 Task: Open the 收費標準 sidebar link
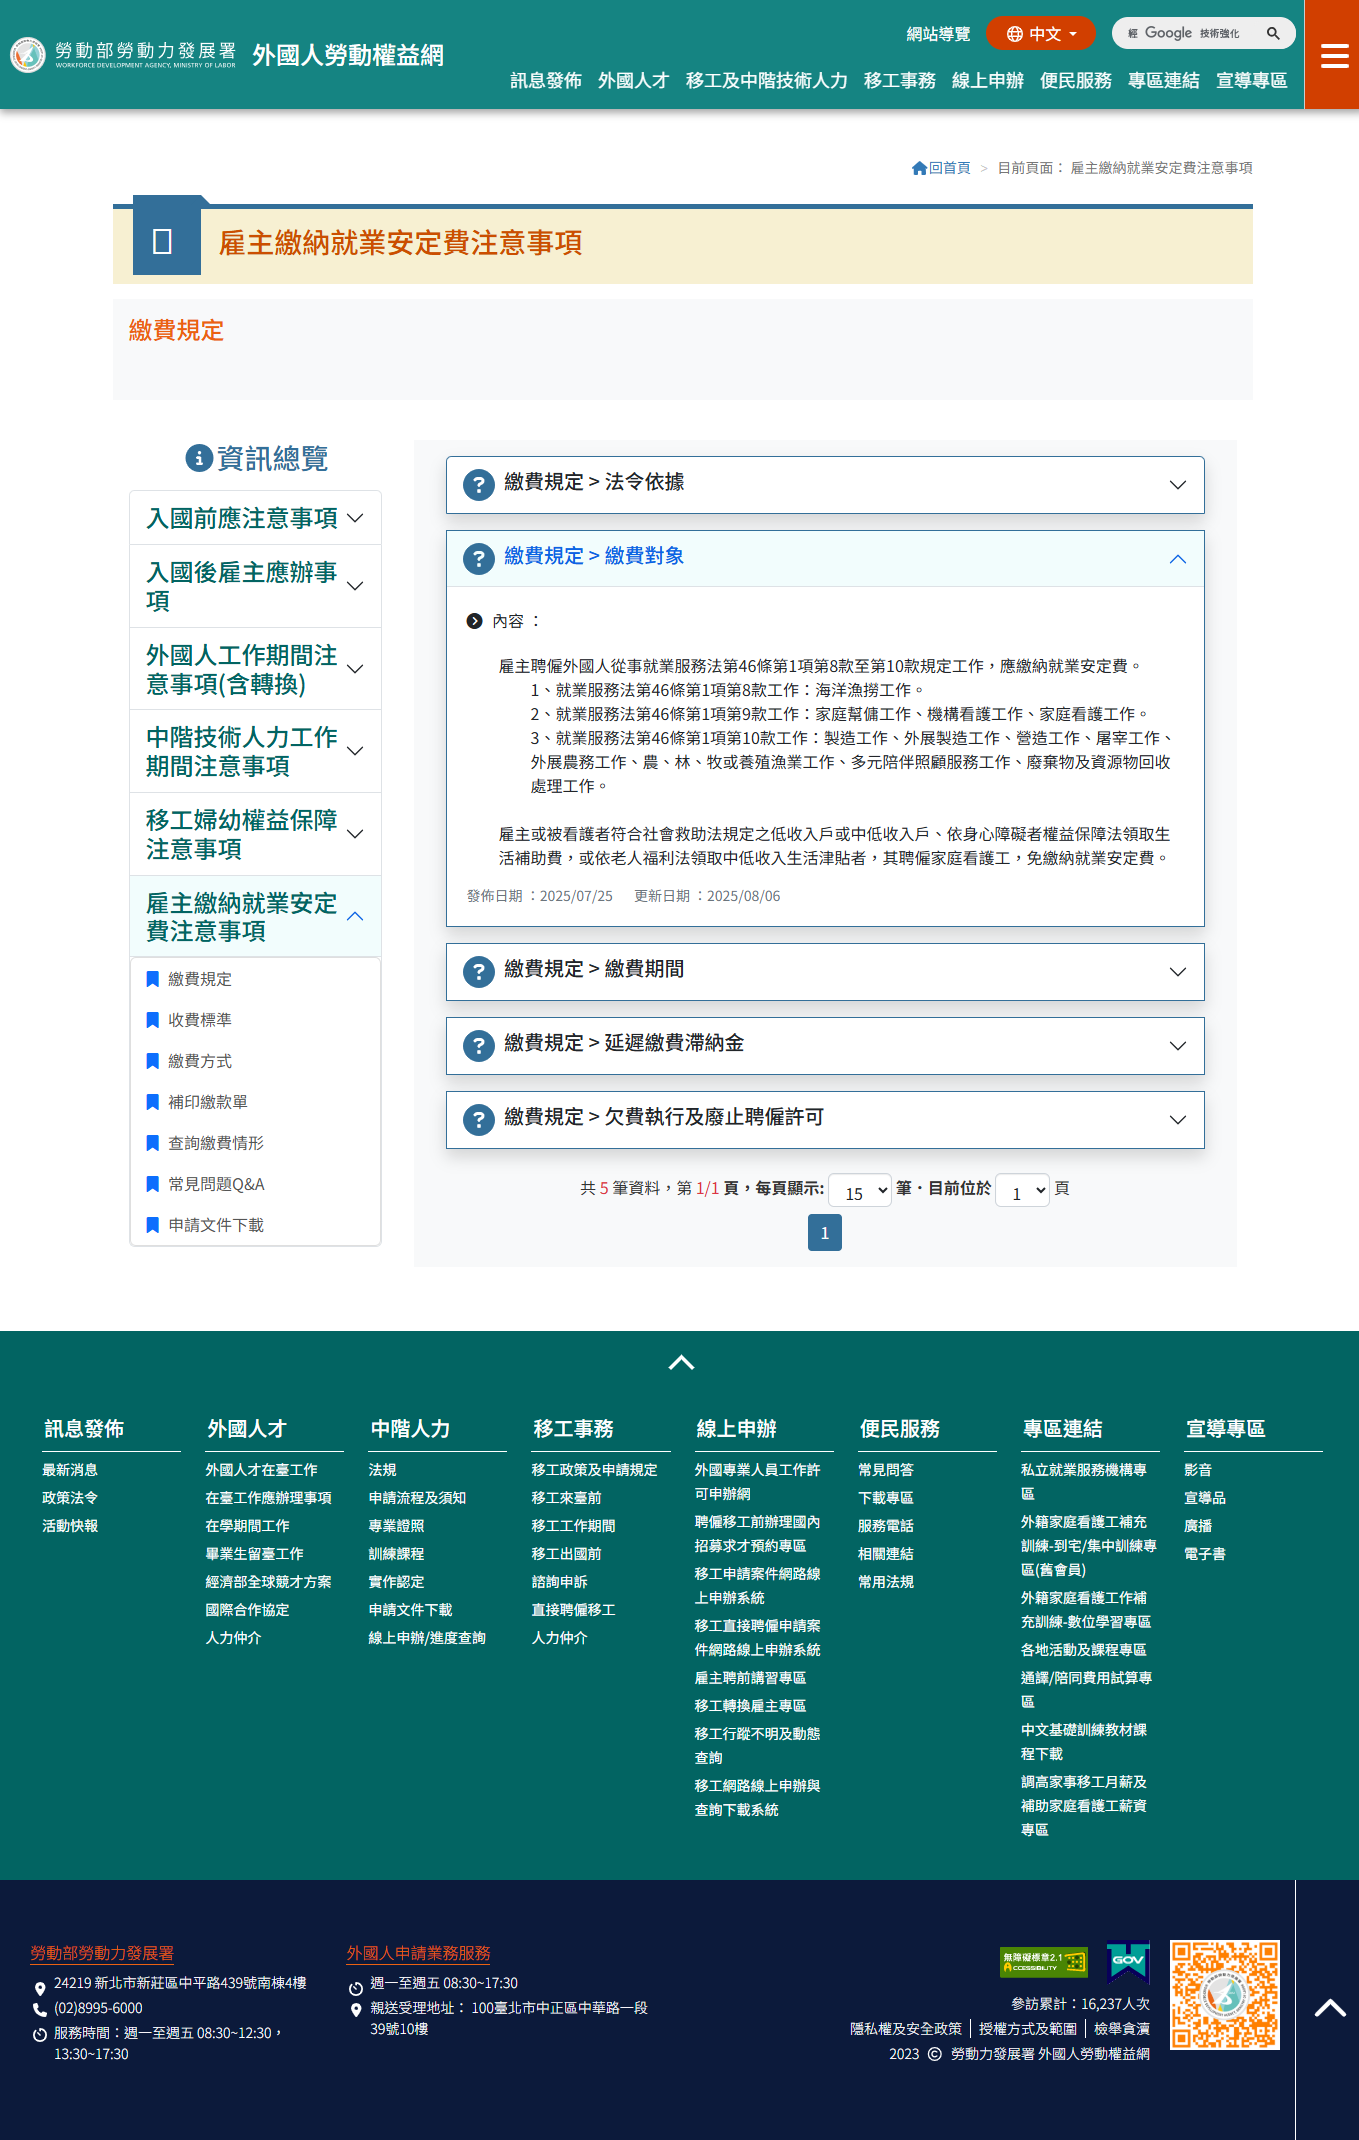[x=200, y=1020]
